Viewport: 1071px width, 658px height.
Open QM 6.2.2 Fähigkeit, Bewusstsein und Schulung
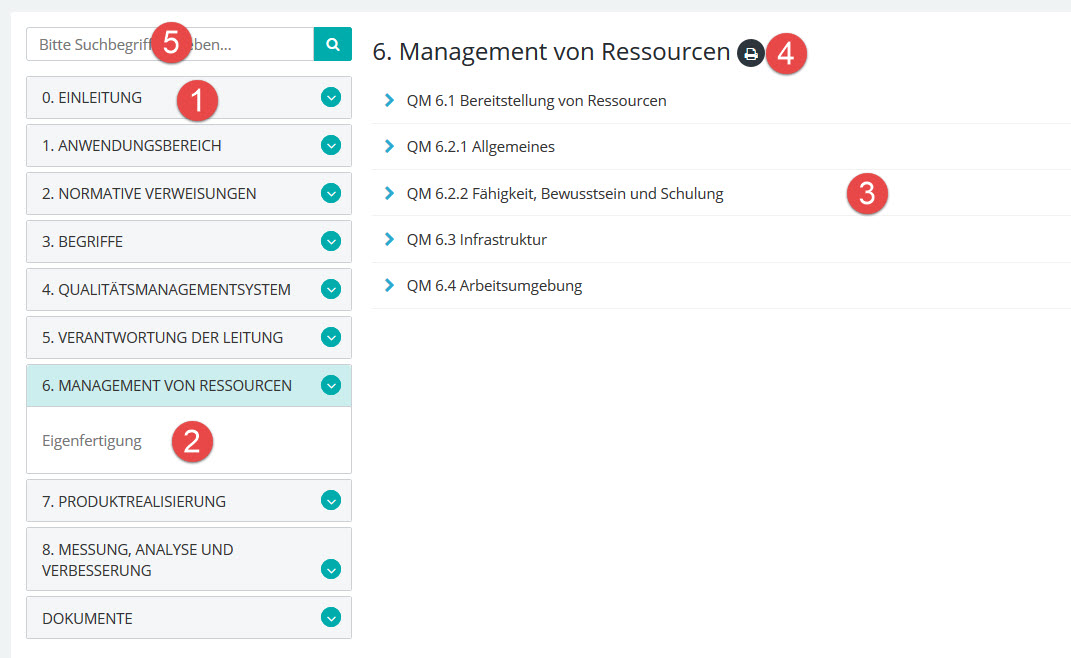564,194
